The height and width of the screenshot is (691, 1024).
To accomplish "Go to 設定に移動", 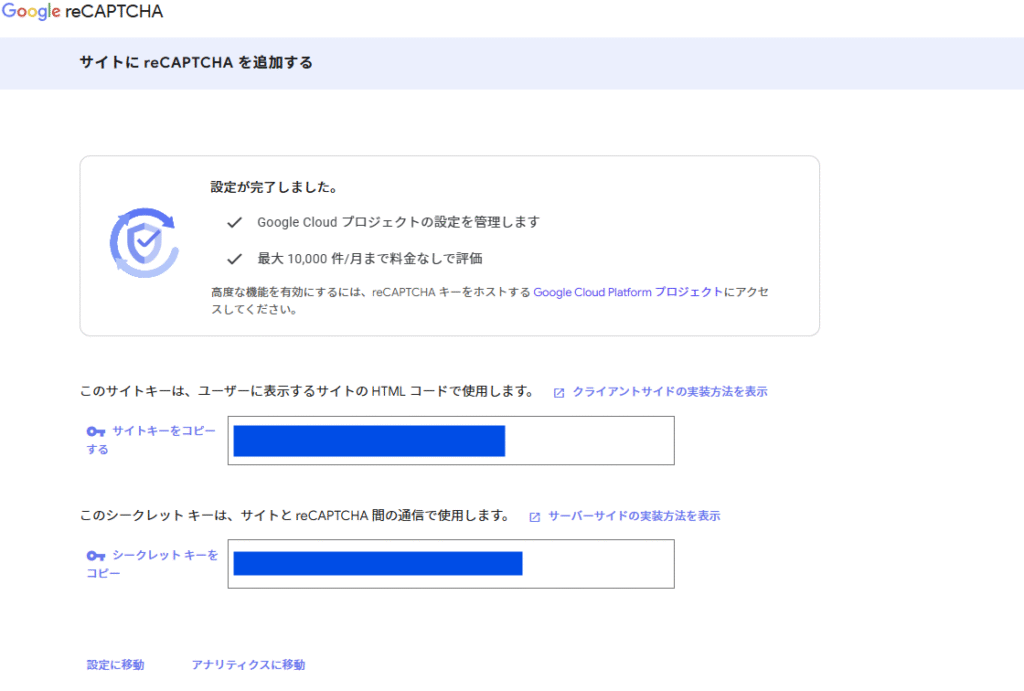I will (115, 665).
